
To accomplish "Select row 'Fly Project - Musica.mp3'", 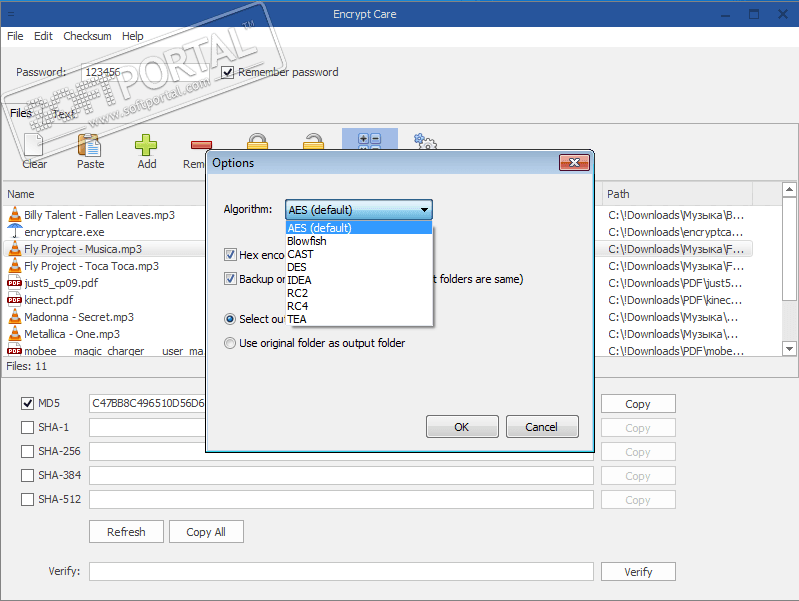I will pos(104,249).
